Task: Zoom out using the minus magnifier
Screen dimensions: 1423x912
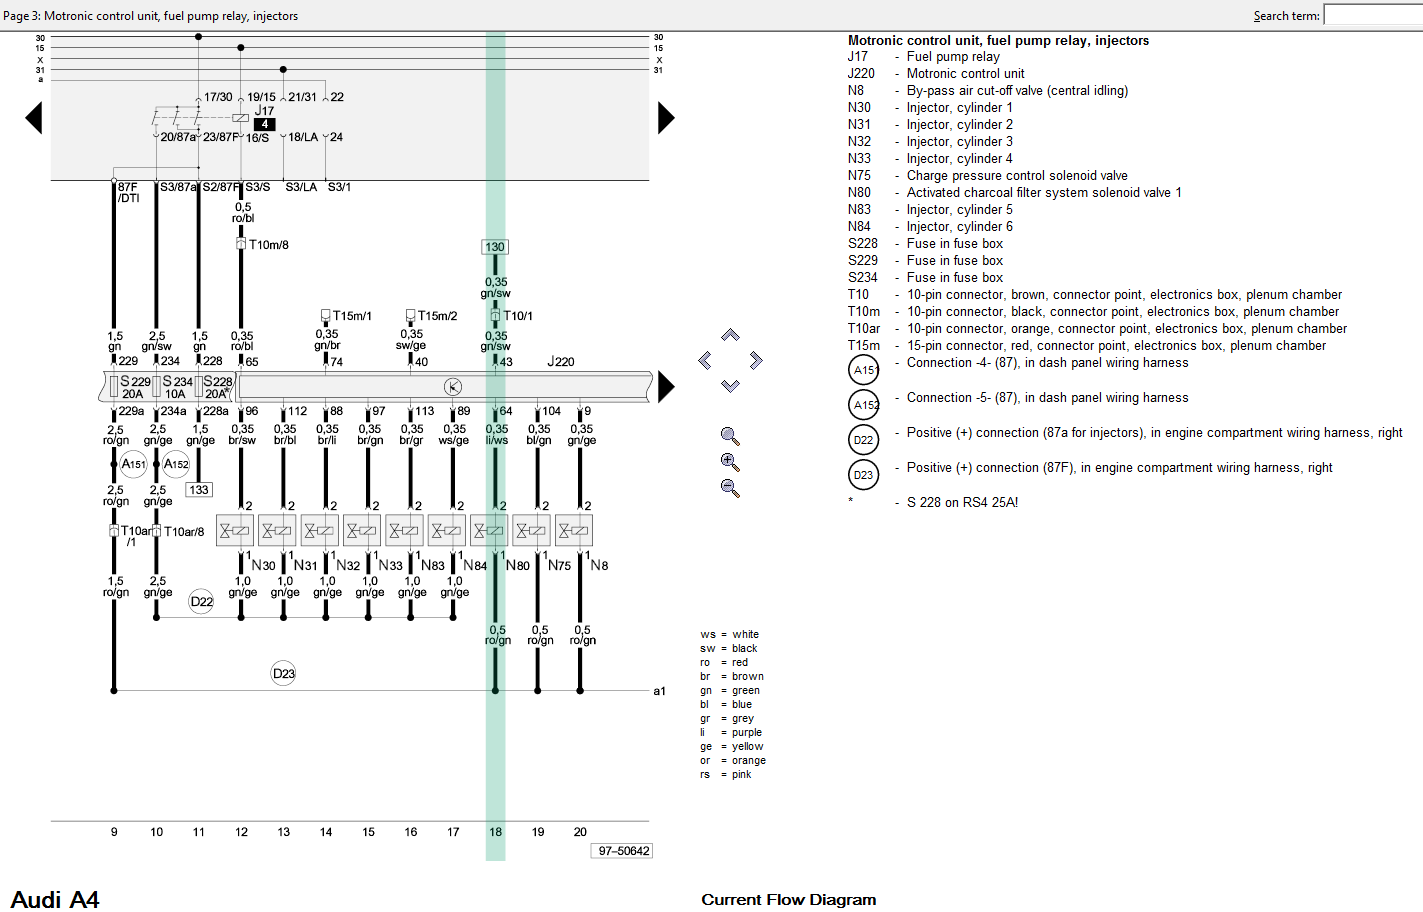Action: tap(730, 488)
